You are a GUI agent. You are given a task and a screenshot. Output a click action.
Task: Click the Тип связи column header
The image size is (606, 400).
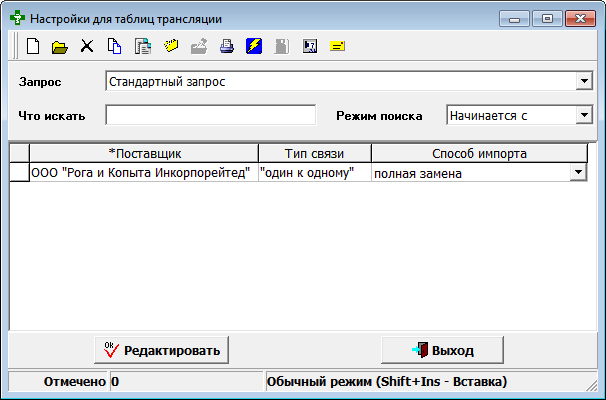click(x=315, y=153)
